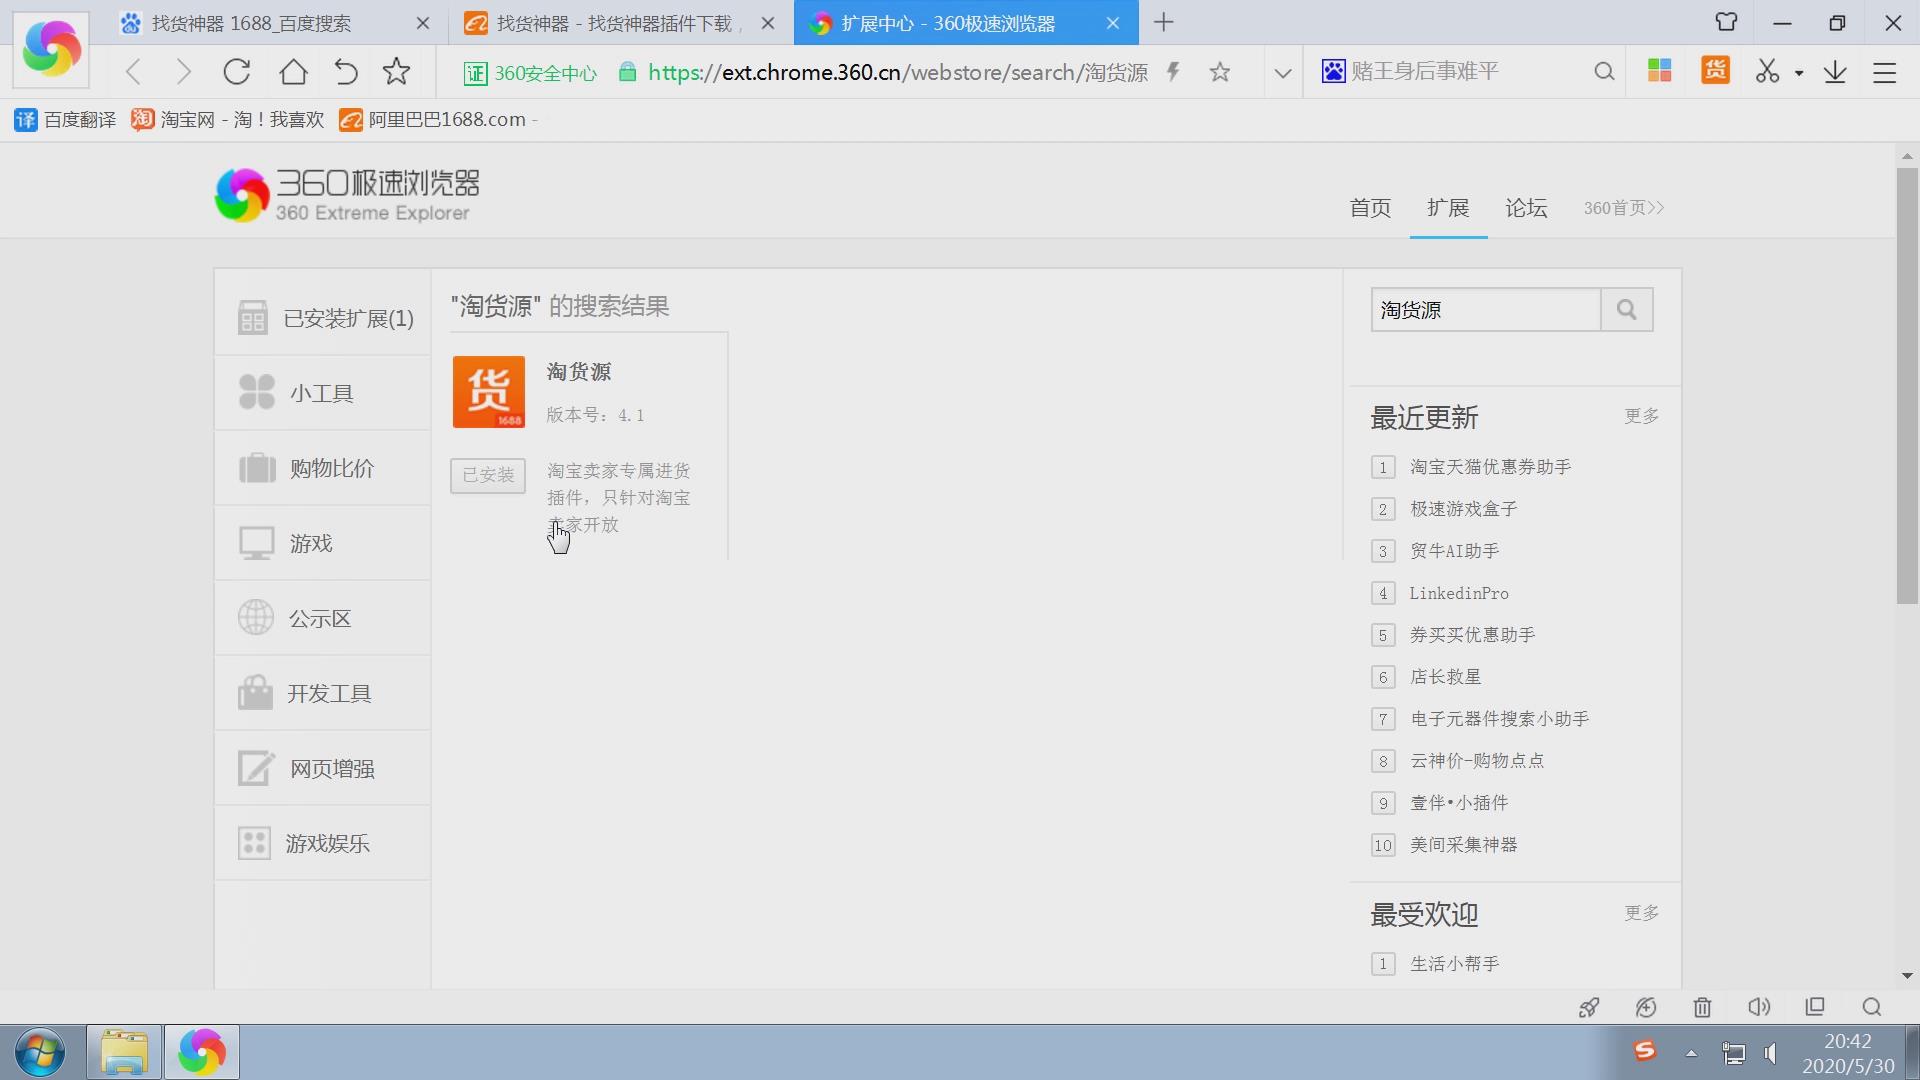This screenshot has height=1080, width=1920.
Task: Capture a screenshot with the scissors tool
Action: pos(1766,71)
